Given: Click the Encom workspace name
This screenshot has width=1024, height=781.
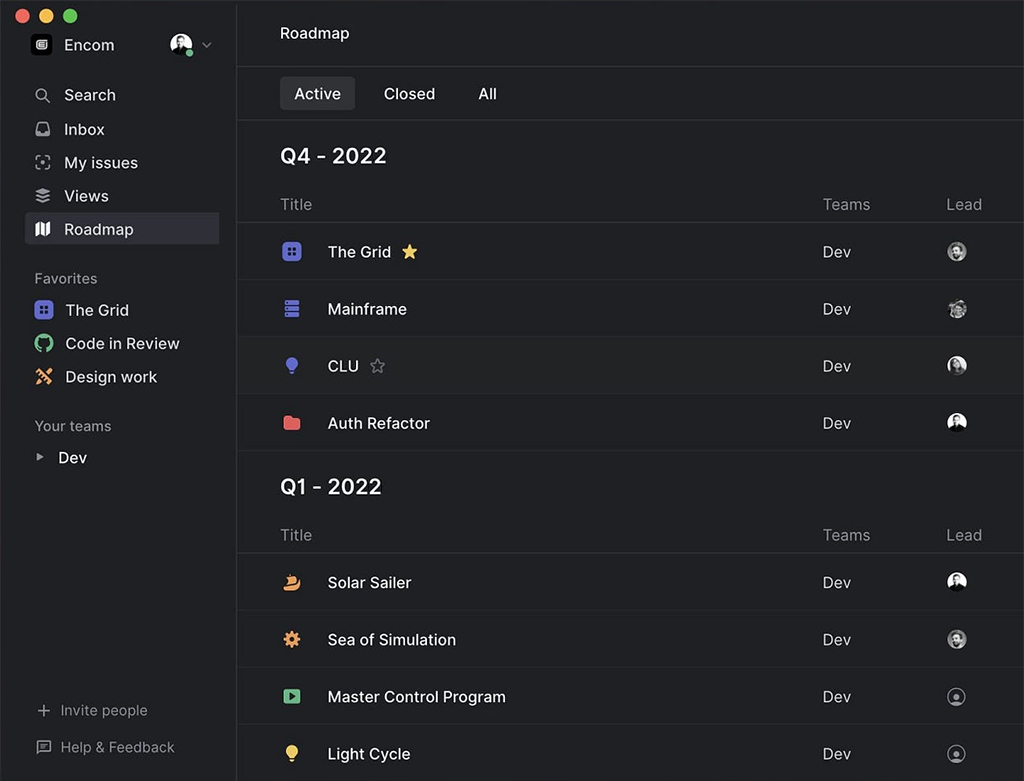Looking at the screenshot, I should coord(89,45).
